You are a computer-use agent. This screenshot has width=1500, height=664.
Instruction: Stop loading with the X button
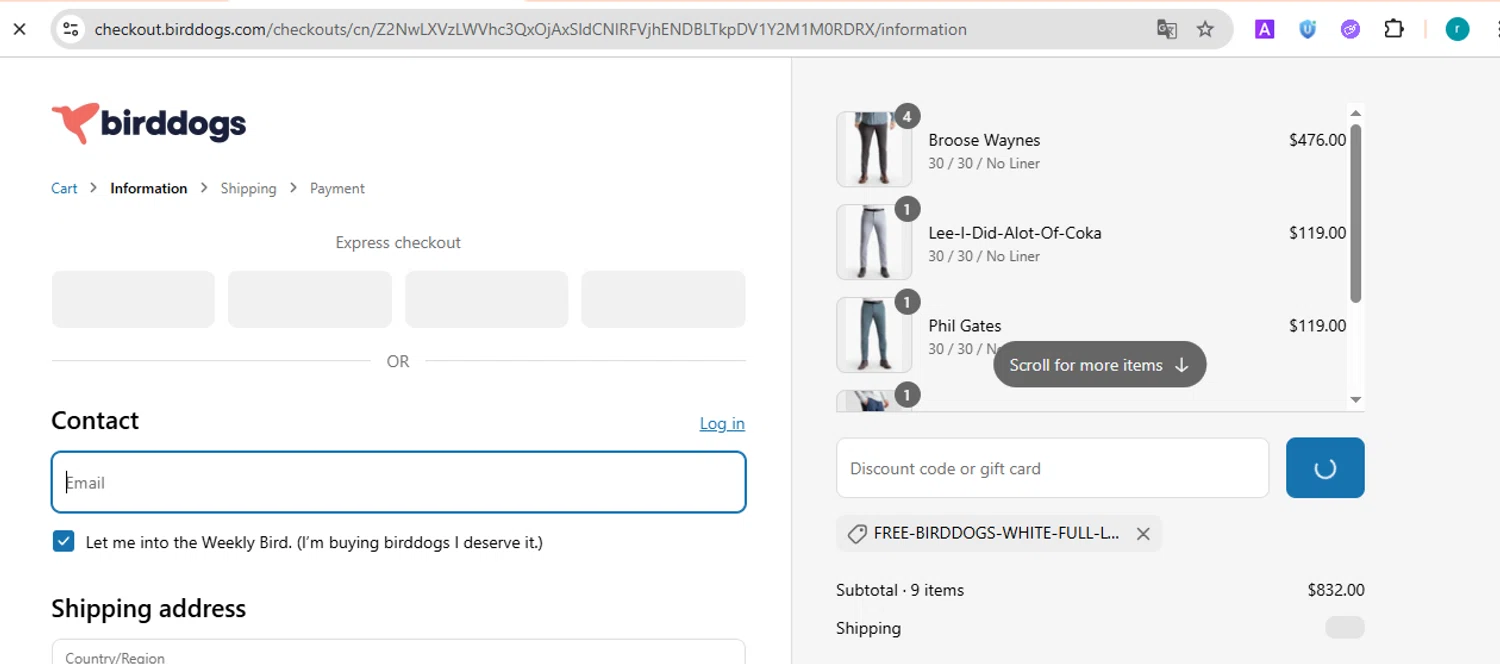coord(19,29)
